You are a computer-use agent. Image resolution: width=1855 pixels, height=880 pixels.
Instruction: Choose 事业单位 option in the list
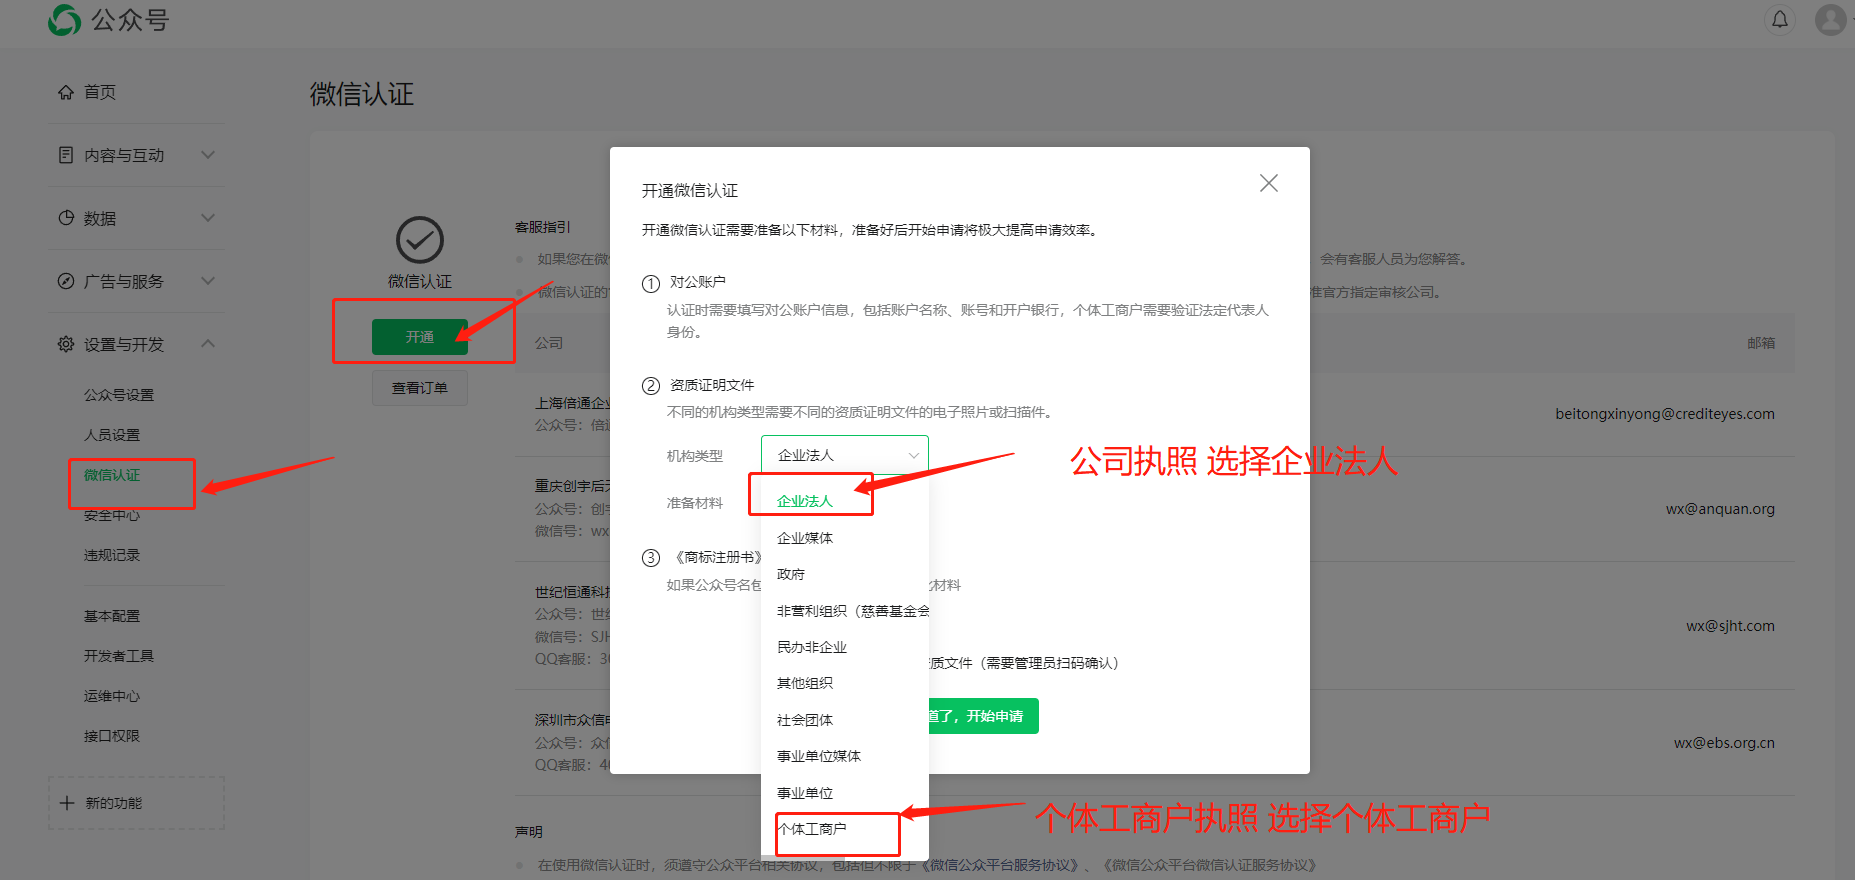pos(845,793)
